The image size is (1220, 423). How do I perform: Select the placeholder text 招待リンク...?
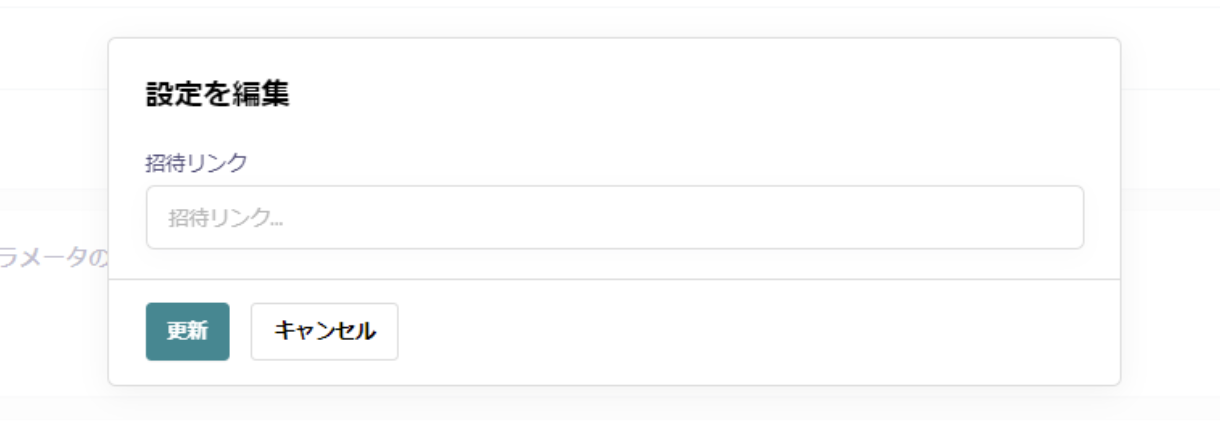coord(225,218)
